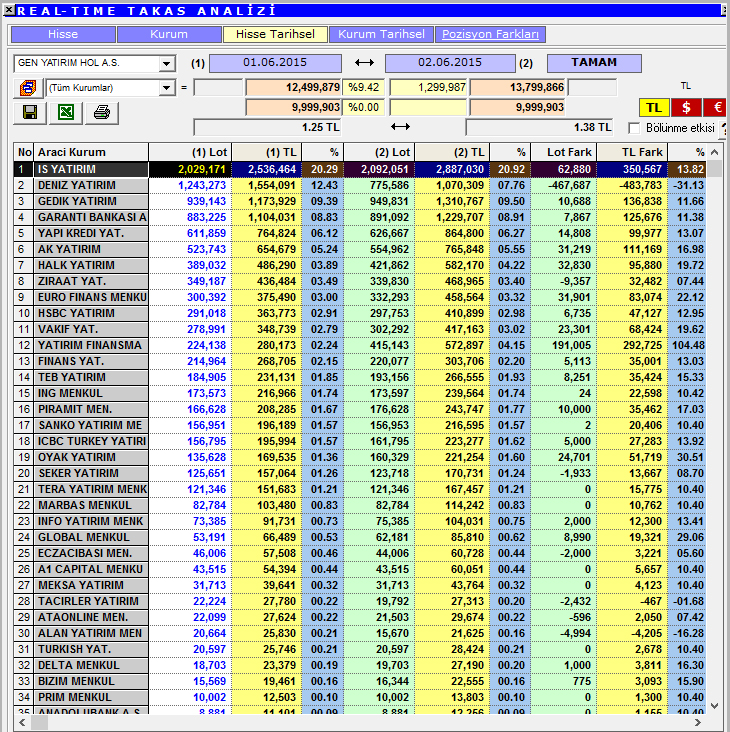Click the 13,799,866 total value field
This screenshot has height=732, width=730.
click(517, 87)
